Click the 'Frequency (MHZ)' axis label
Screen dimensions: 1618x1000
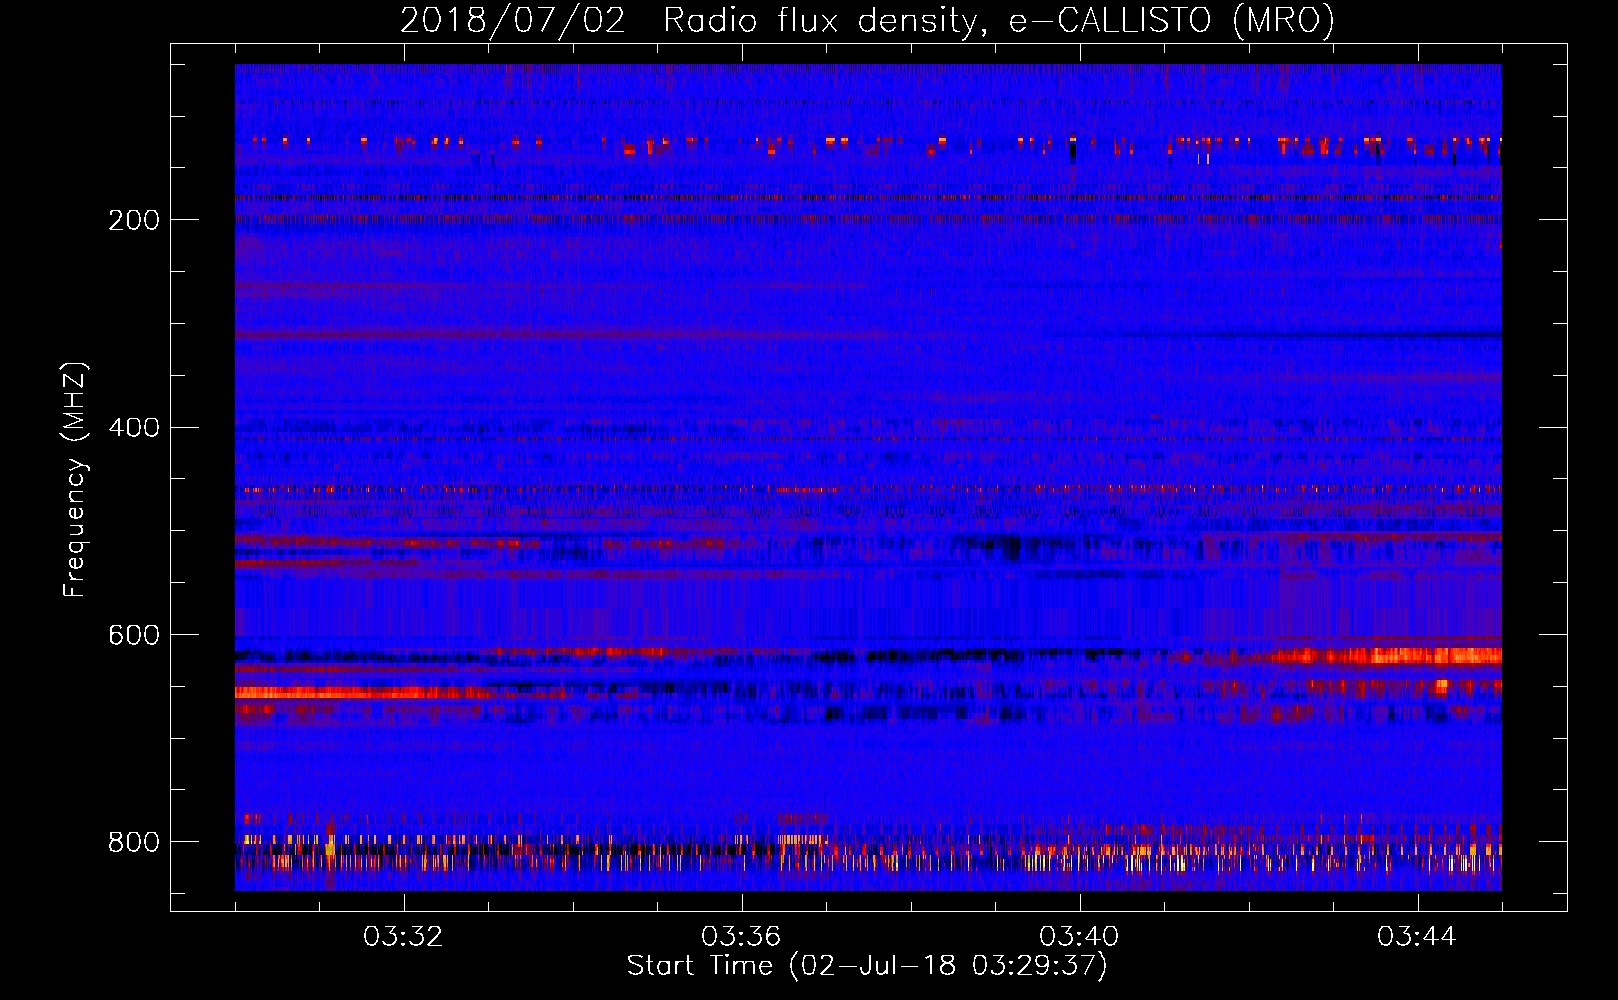pos(74,479)
